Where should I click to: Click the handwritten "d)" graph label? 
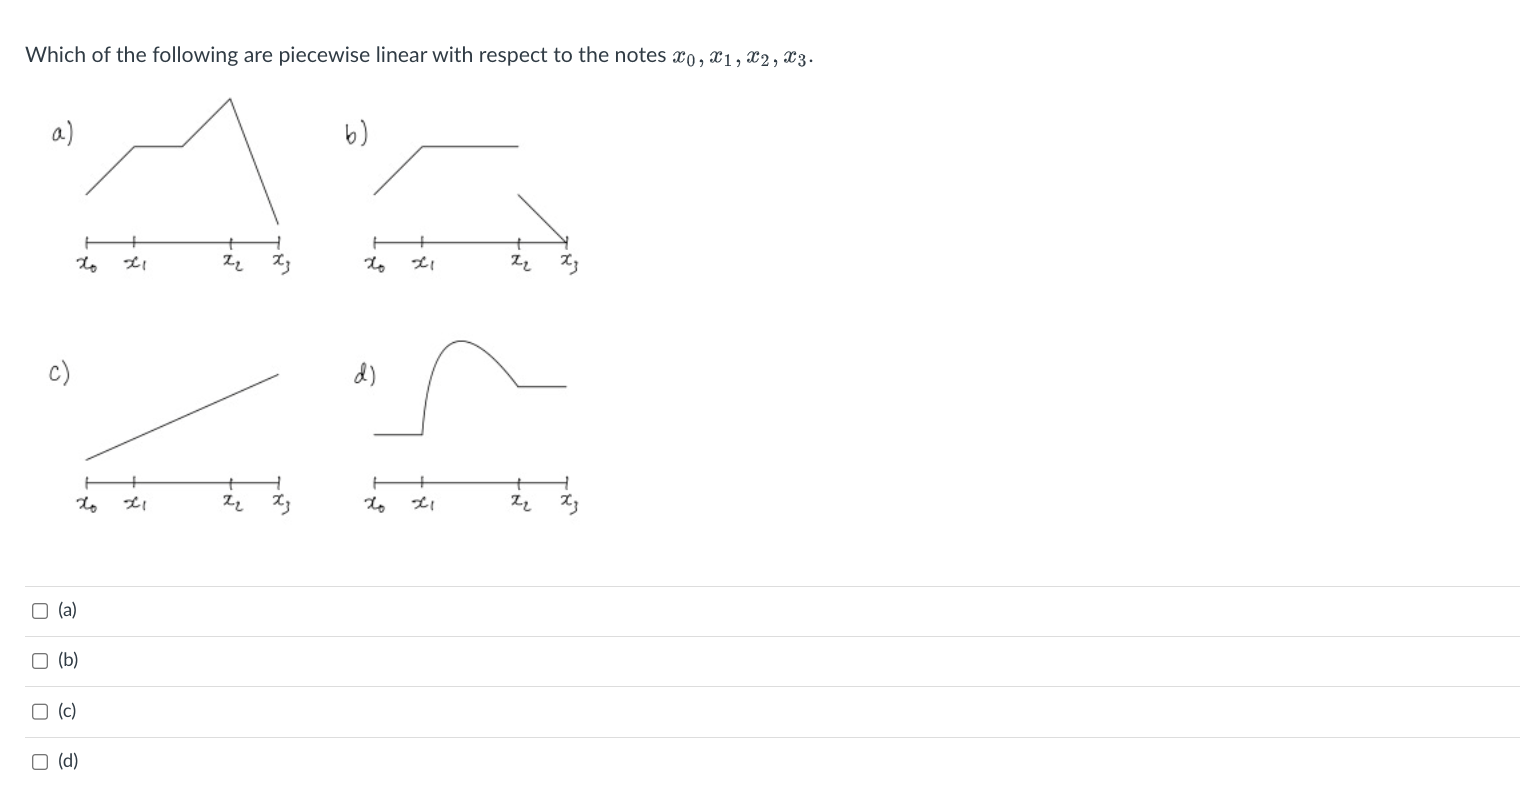pos(364,376)
